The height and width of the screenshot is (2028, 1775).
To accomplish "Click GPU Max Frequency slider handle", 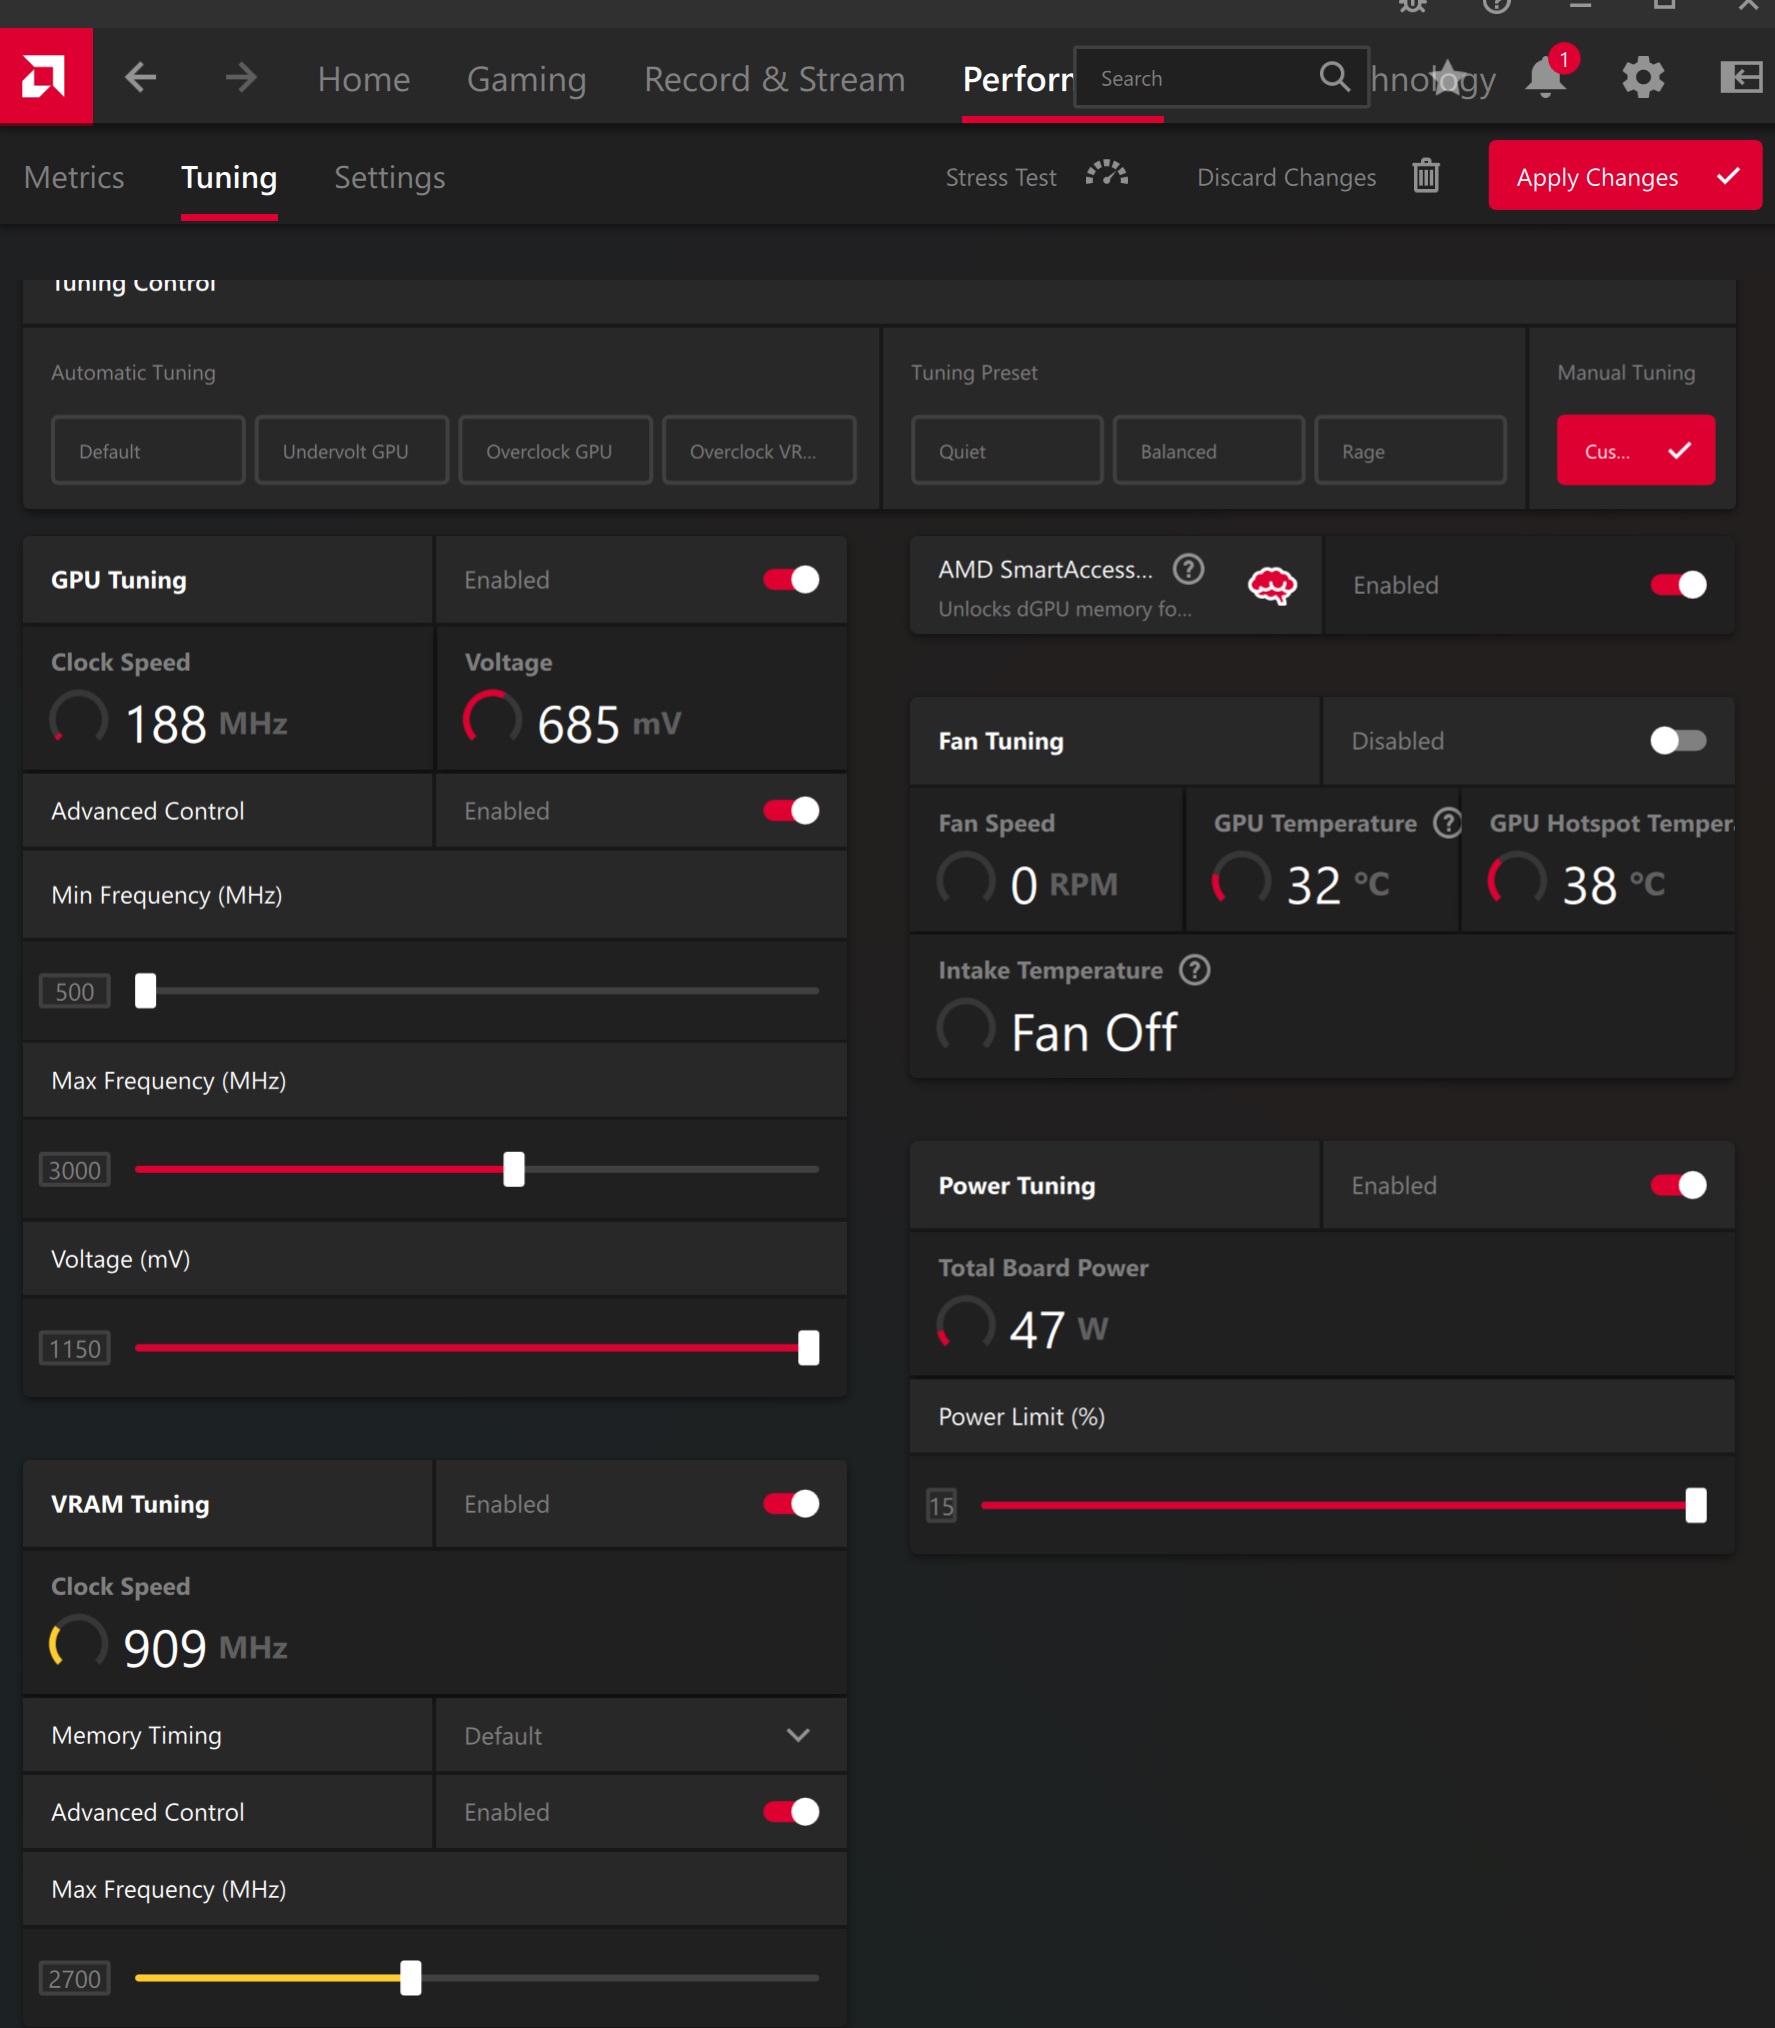I will pos(514,1169).
